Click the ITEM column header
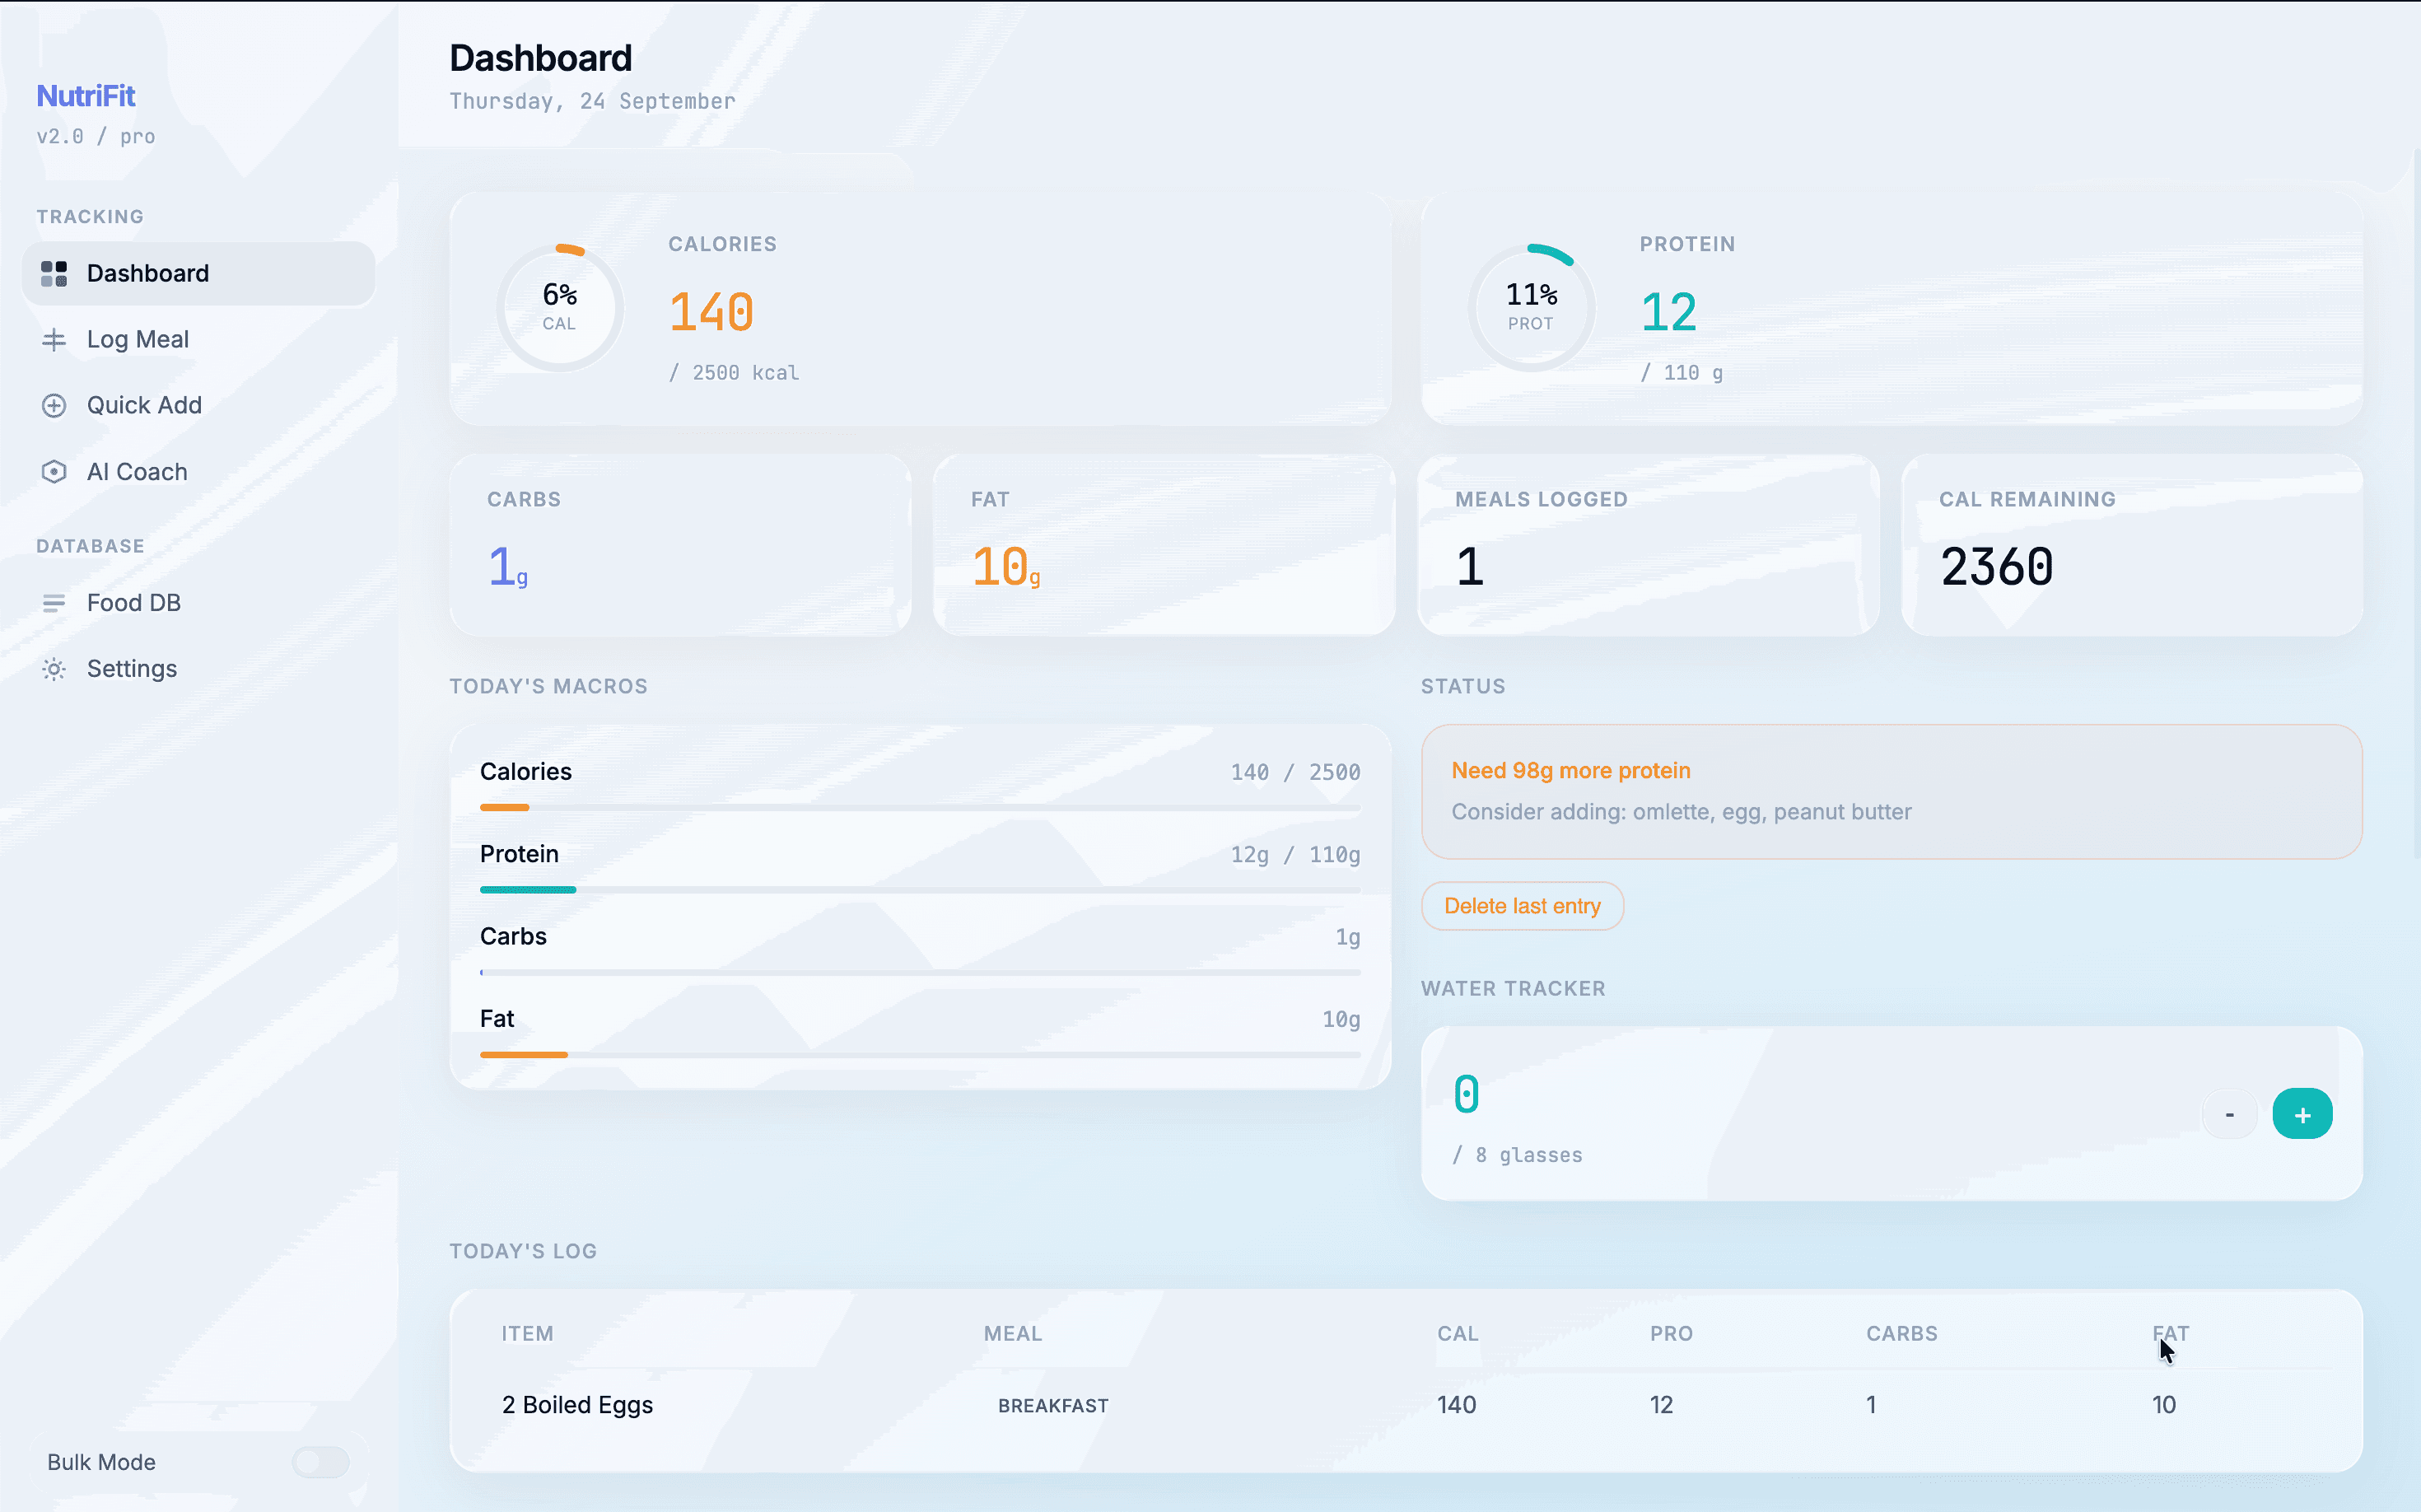The image size is (2421, 1512). point(527,1333)
